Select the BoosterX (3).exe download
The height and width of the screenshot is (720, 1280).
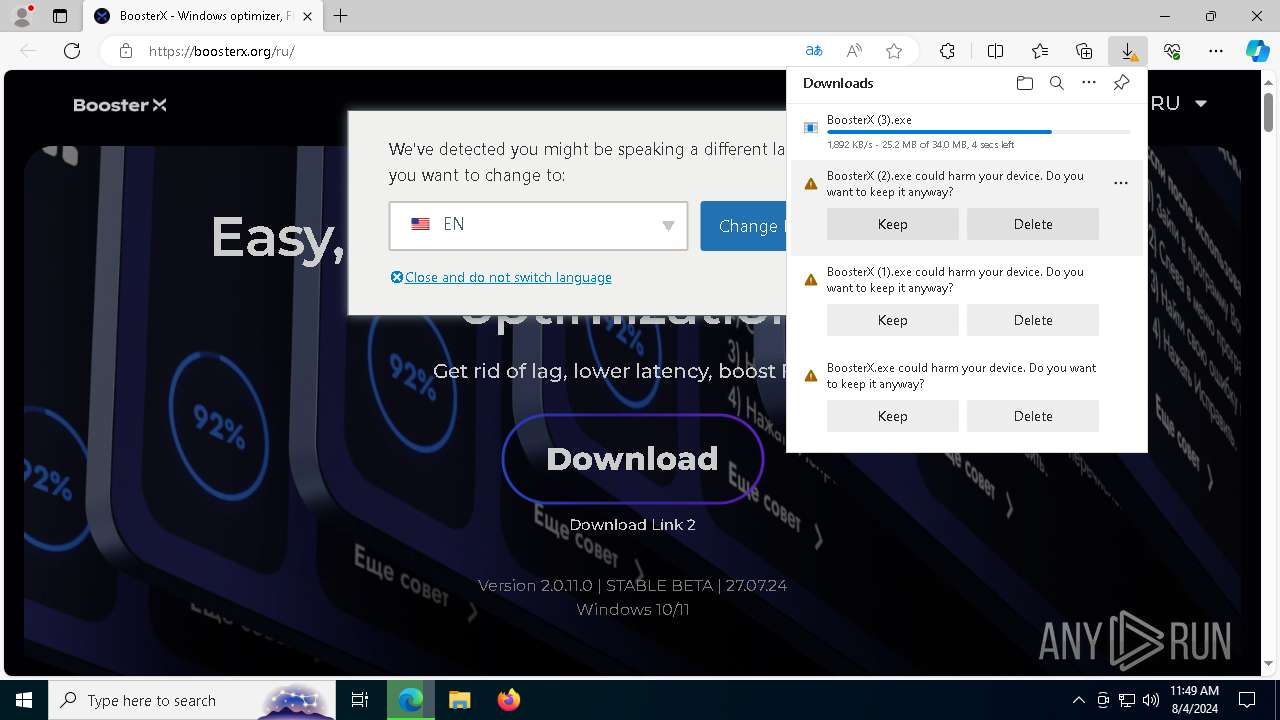click(967, 132)
